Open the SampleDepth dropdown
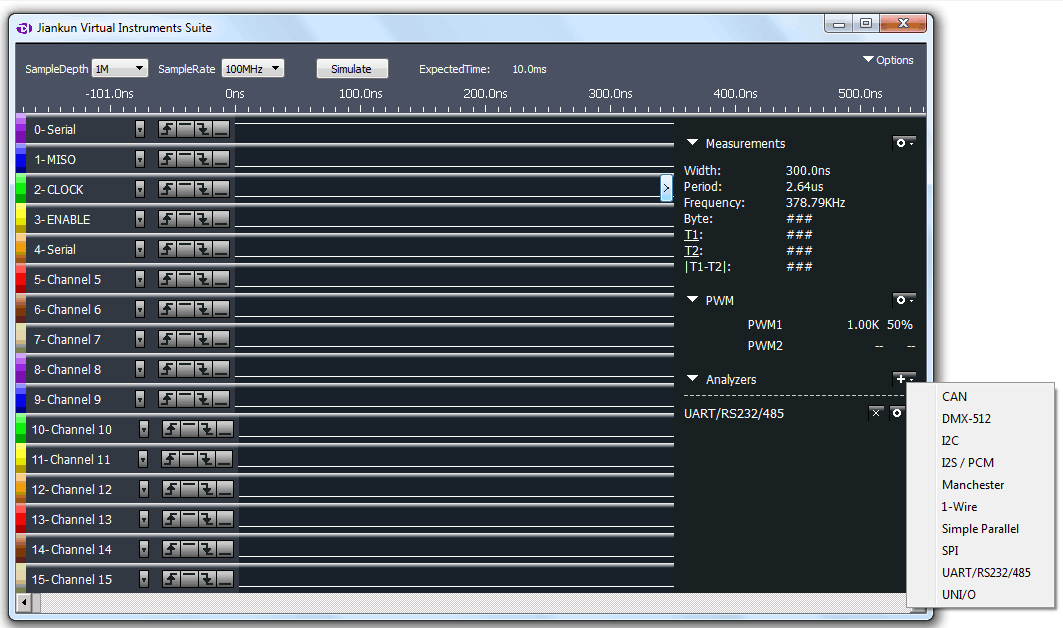1063x628 pixels. (x=119, y=68)
